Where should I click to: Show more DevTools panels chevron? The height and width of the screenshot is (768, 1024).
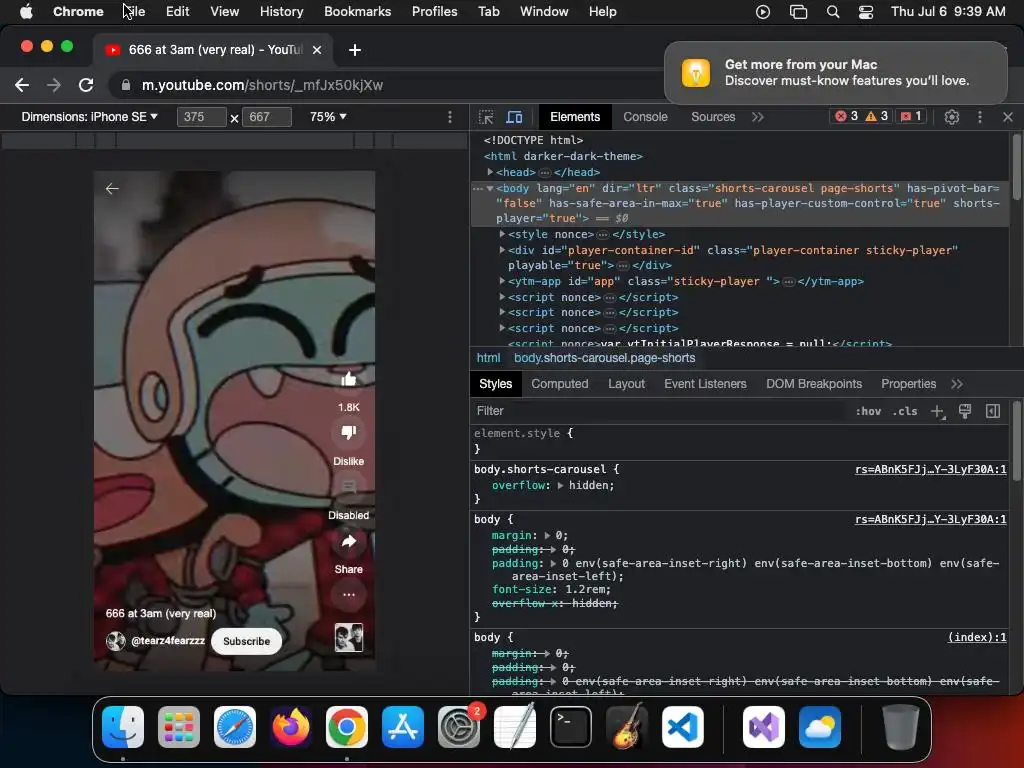tap(758, 117)
